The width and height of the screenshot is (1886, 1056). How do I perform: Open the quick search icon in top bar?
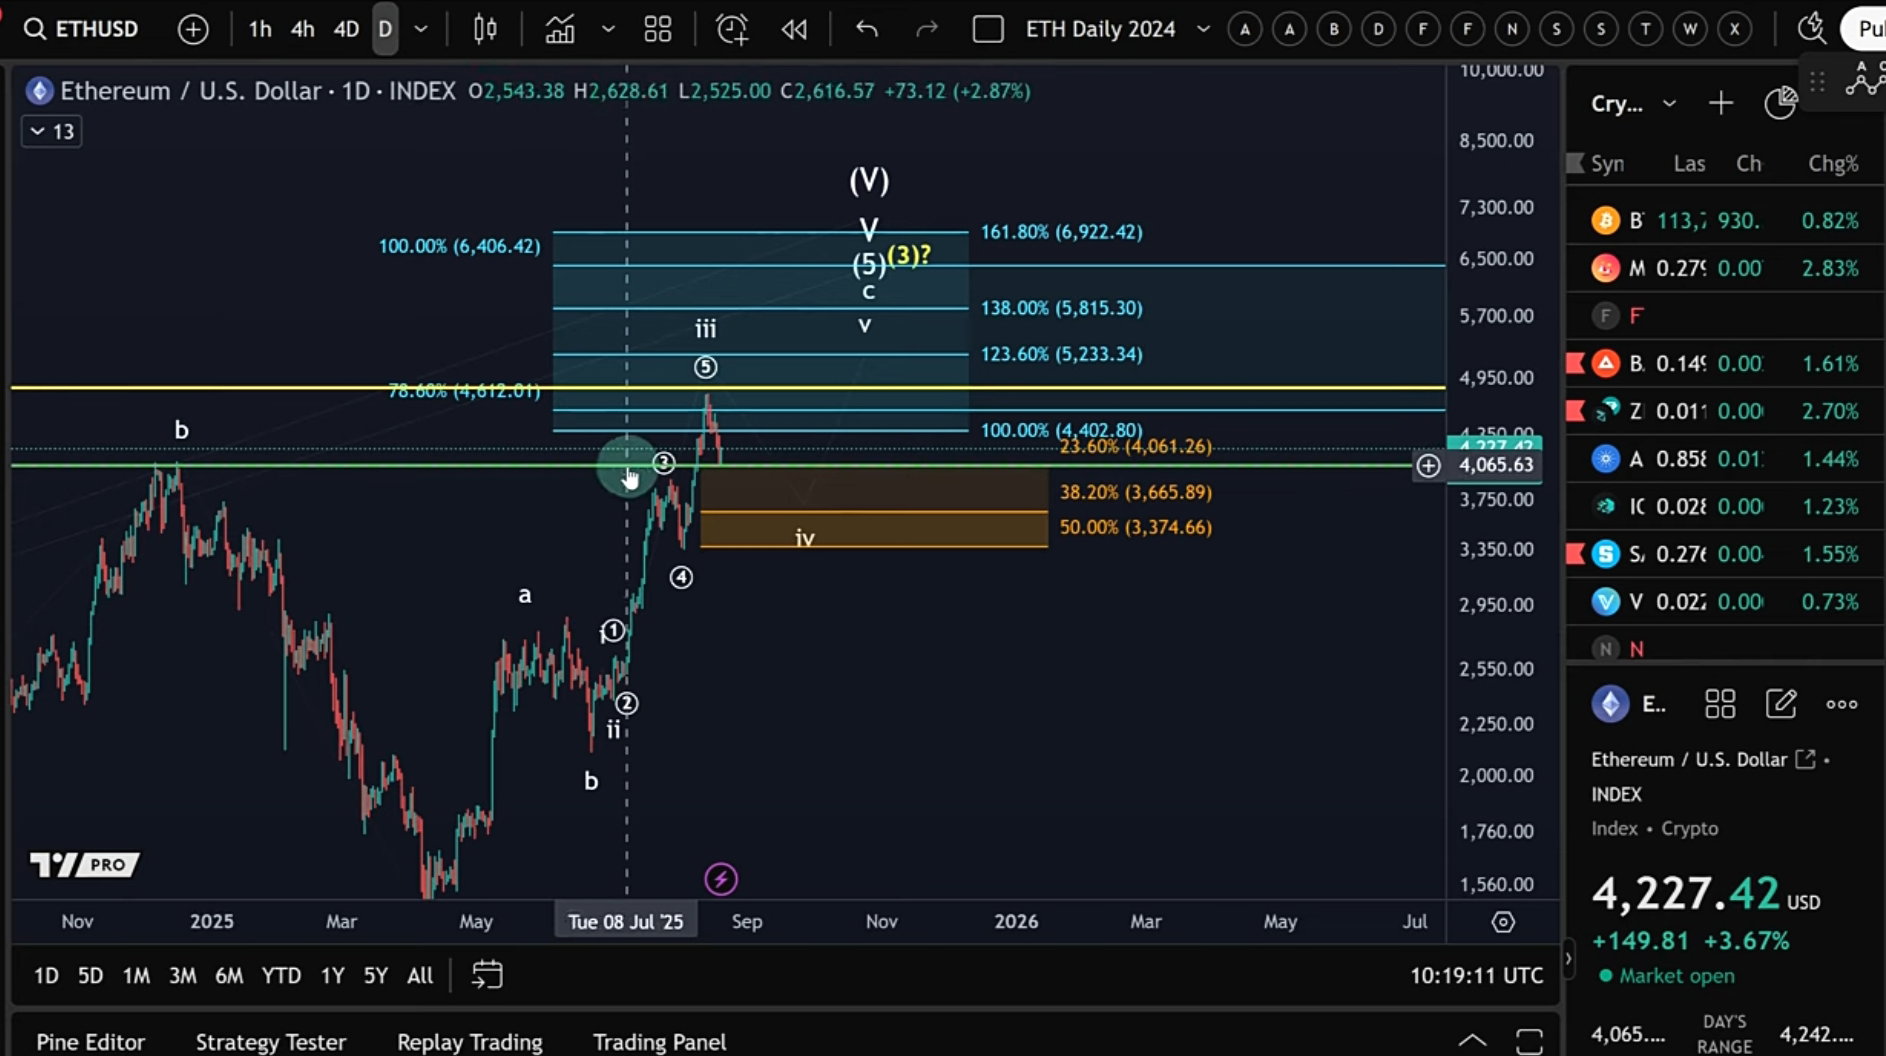[x=1811, y=28]
